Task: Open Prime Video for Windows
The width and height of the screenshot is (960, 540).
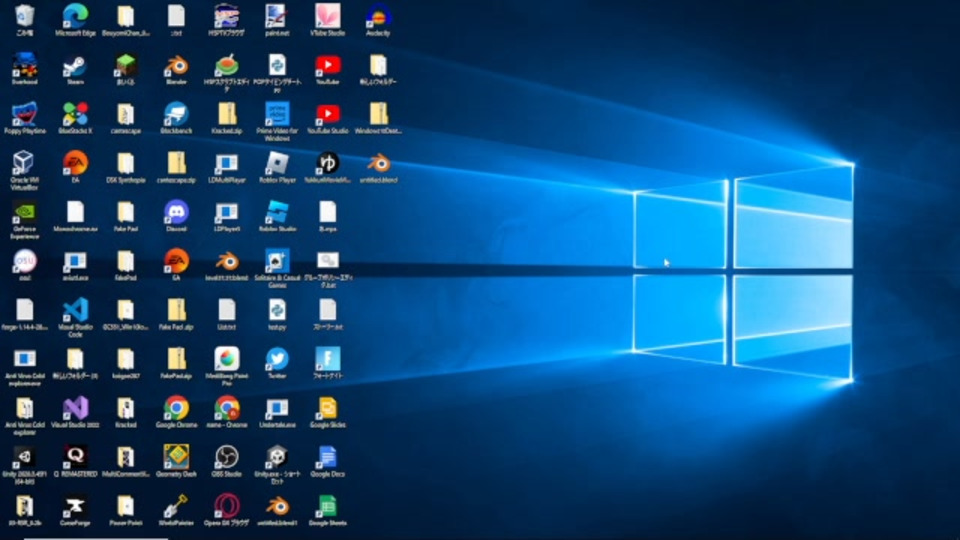Action: (277, 114)
